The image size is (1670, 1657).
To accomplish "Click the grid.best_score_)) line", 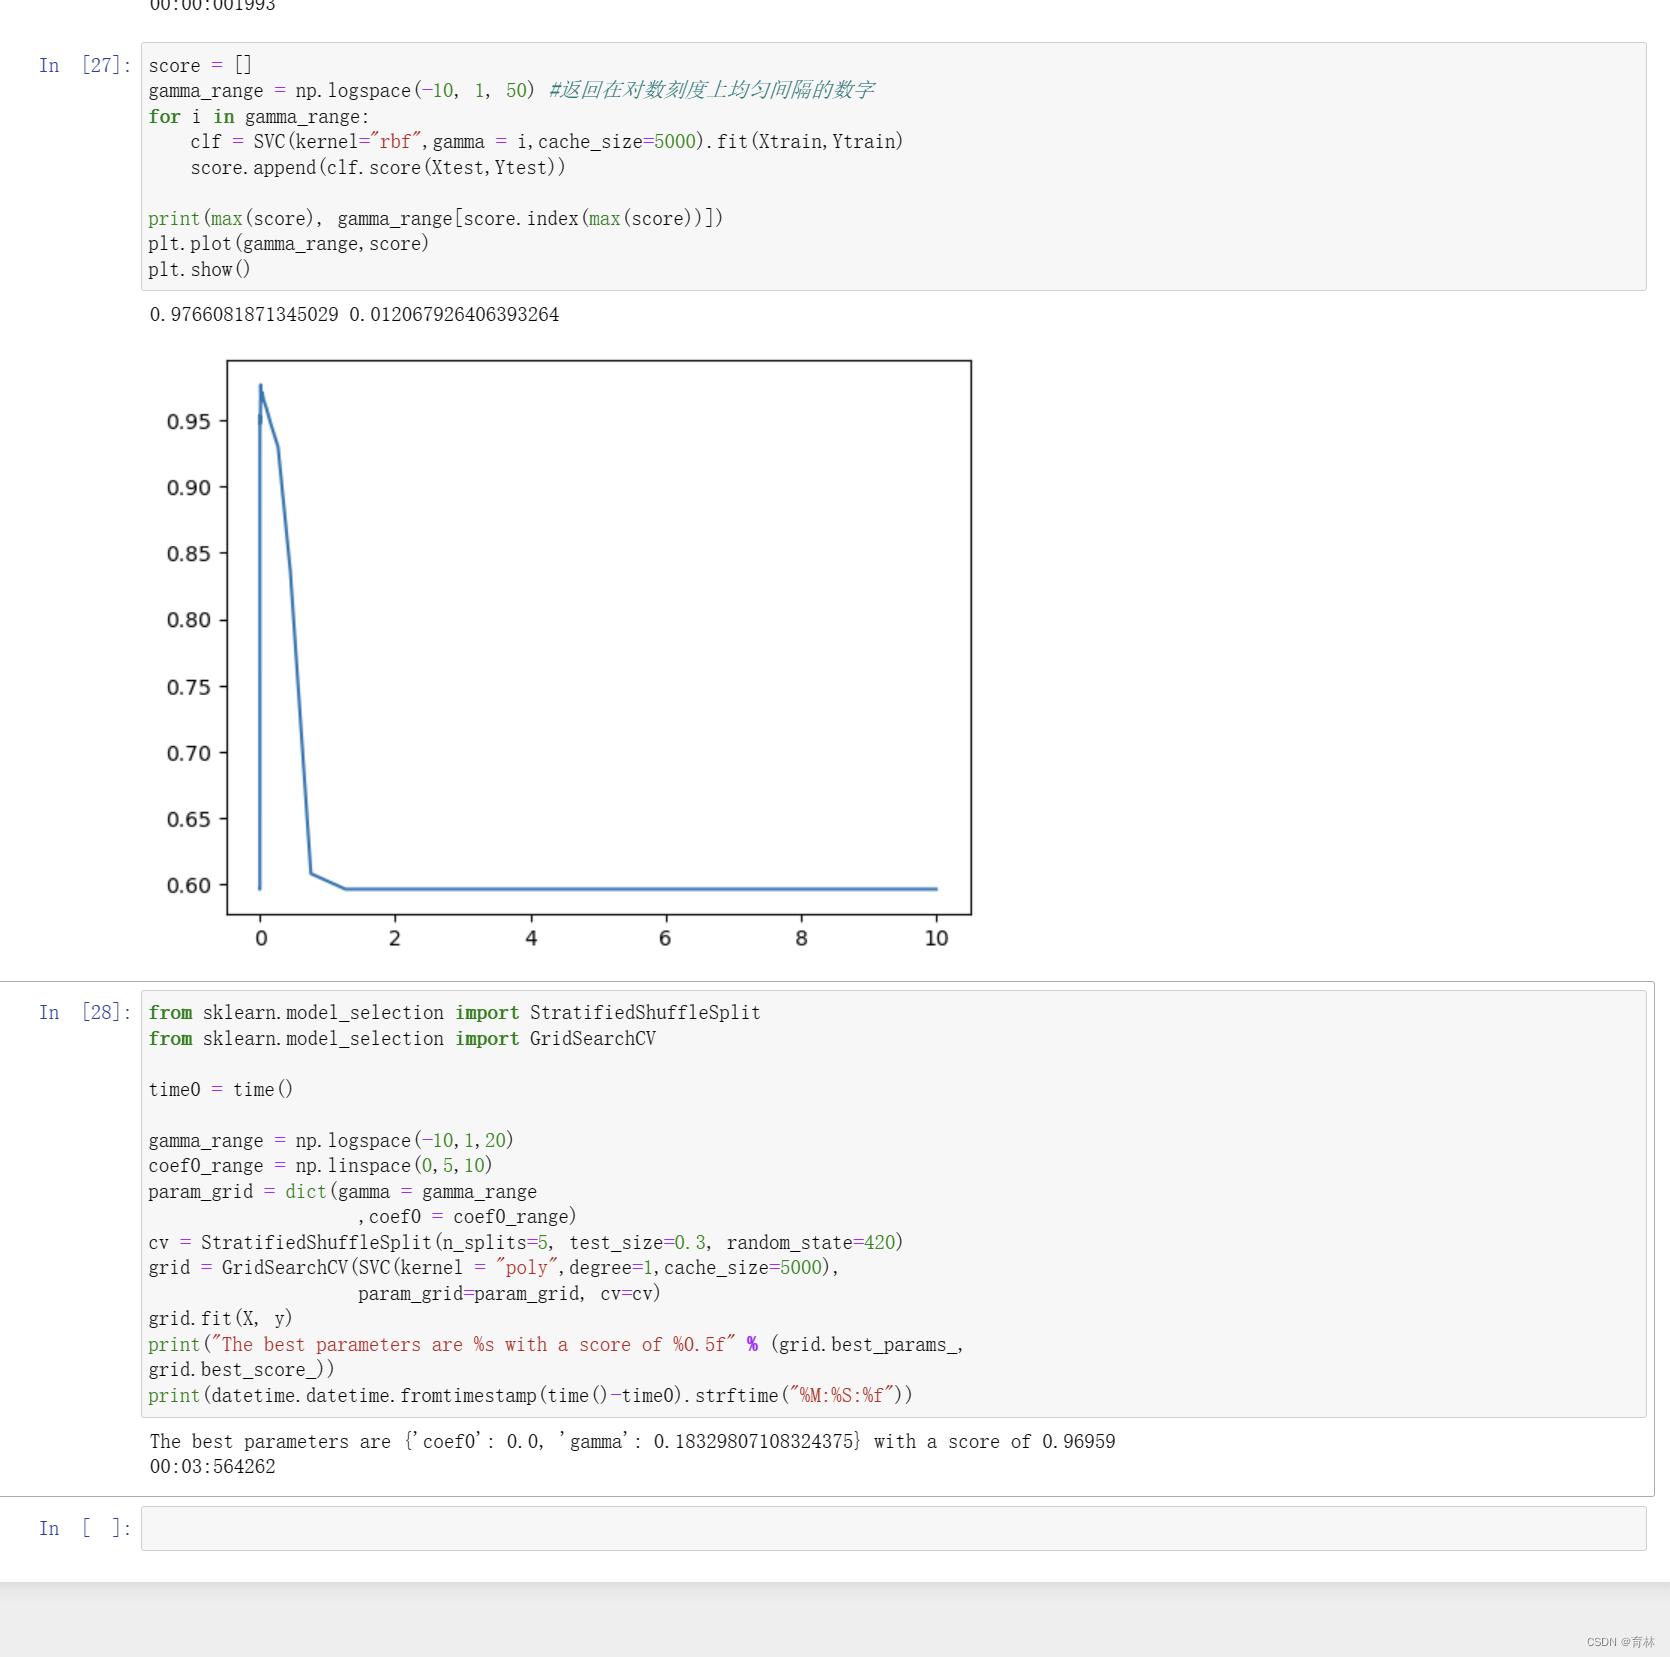I will click(x=241, y=1369).
